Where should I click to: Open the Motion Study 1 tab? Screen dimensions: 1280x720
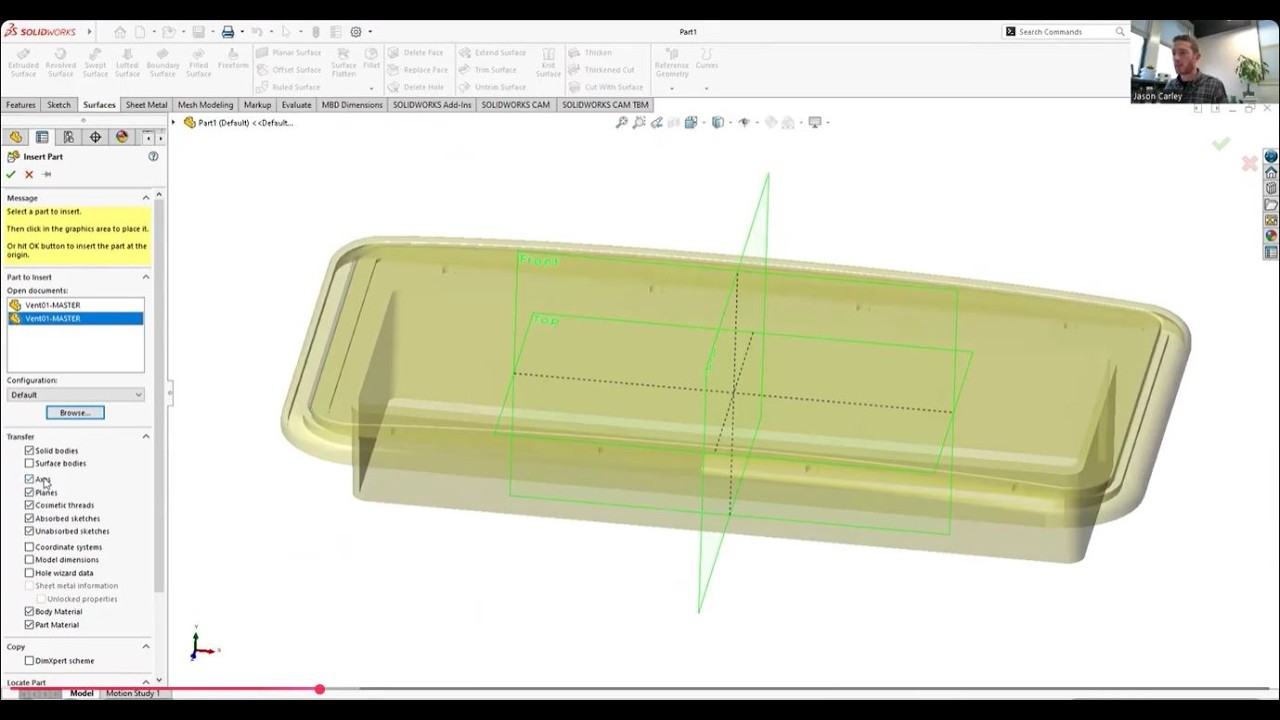[x=132, y=693]
